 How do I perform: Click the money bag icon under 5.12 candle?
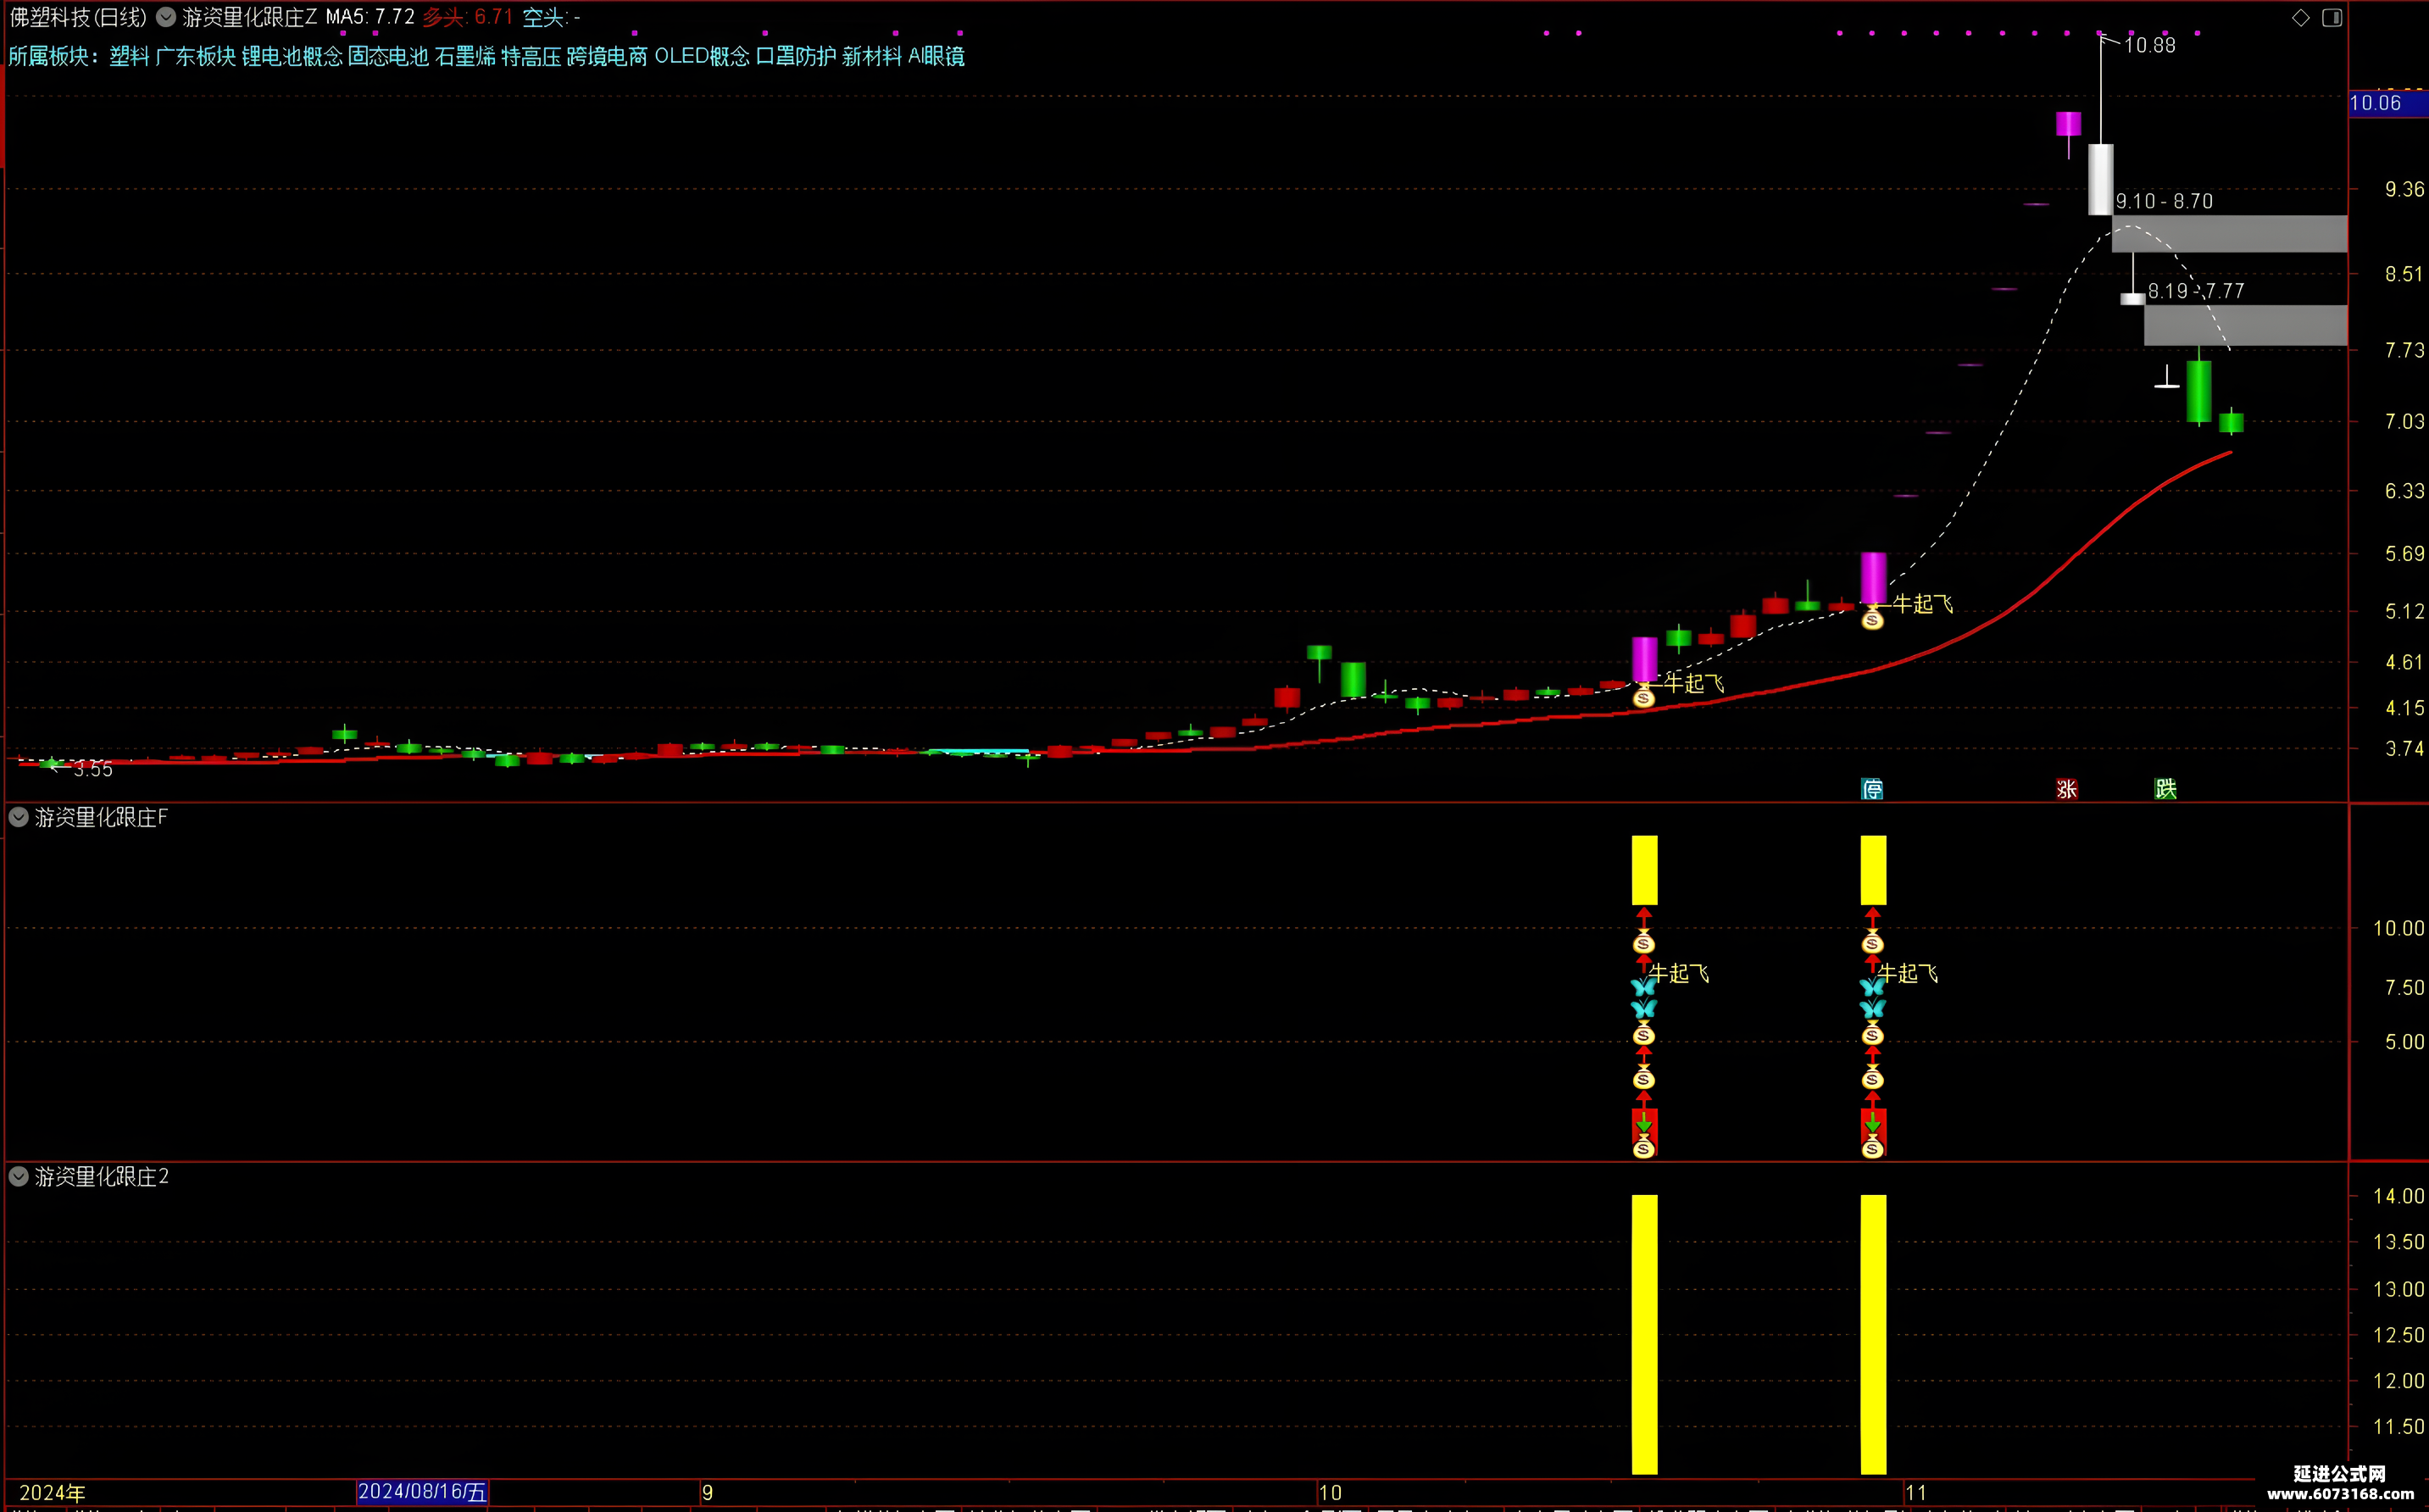click(x=1872, y=619)
